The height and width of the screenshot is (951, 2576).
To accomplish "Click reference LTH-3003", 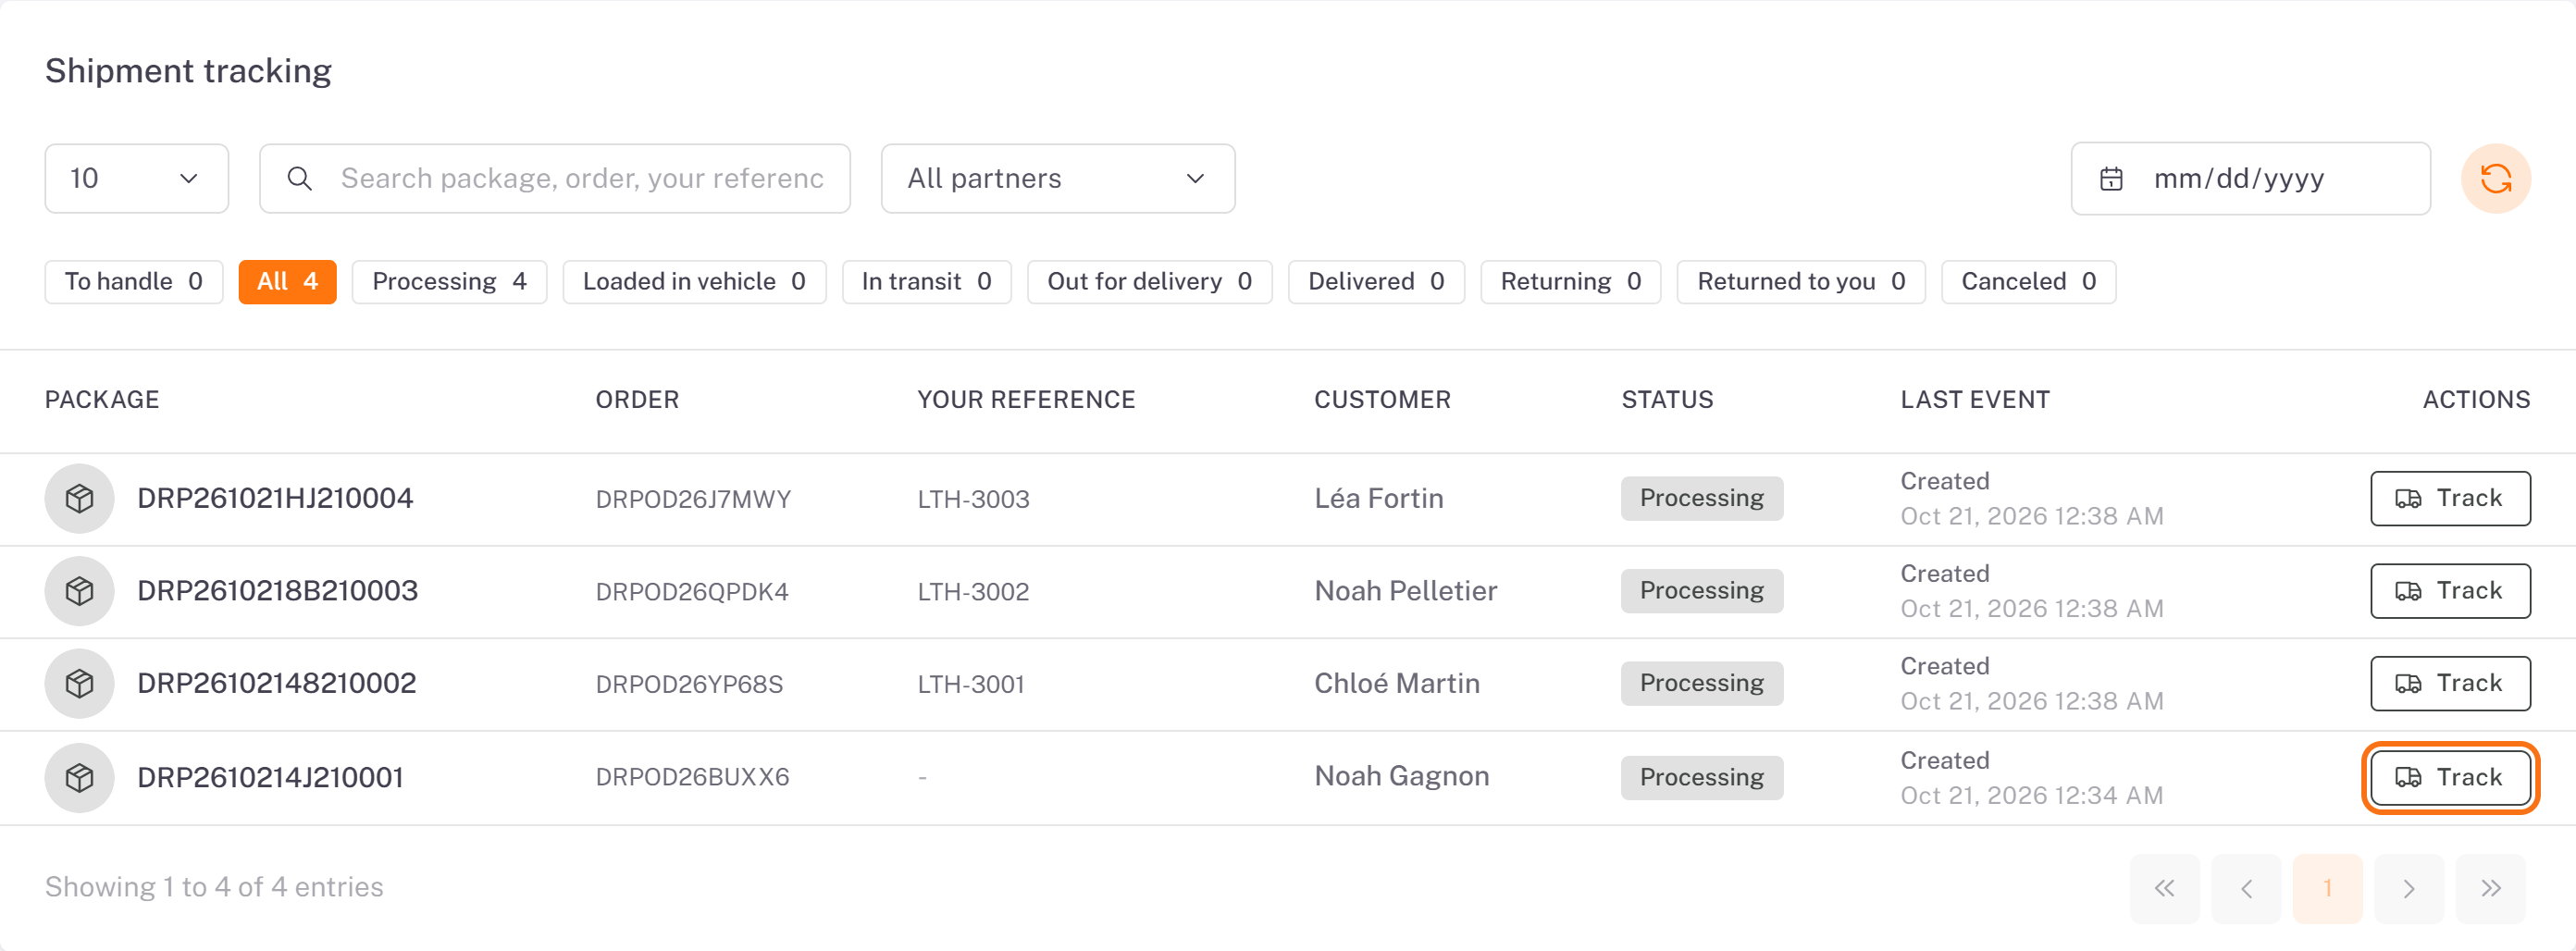I will [x=973, y=499].
